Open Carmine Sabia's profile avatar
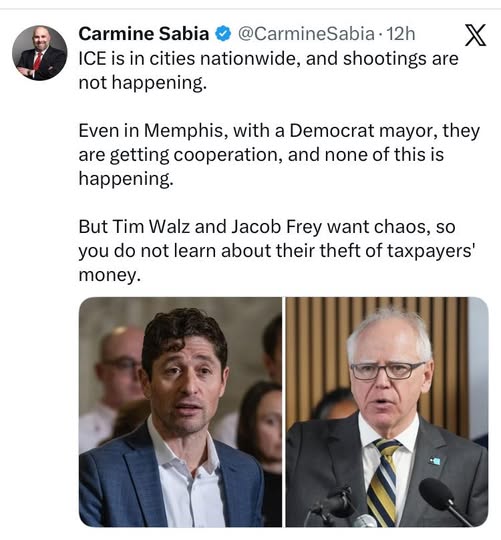 click(40, 53)
